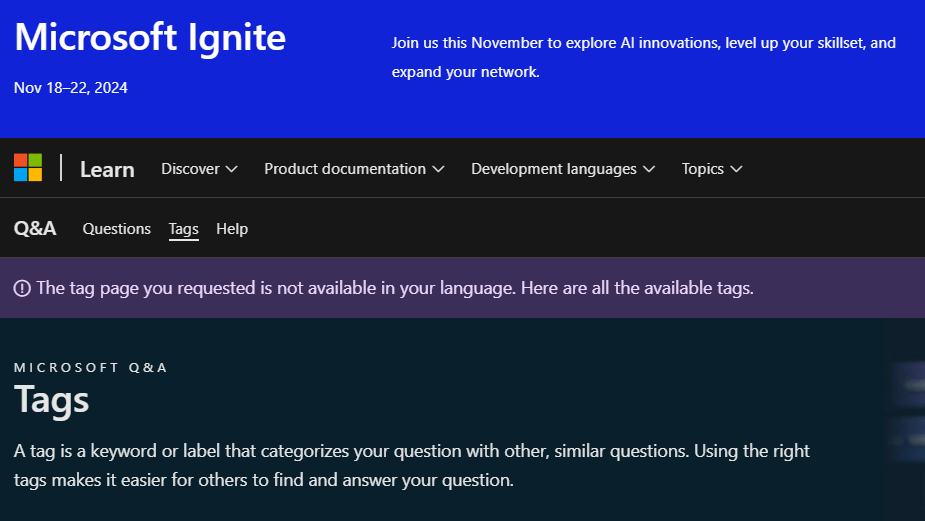925x521 pixels.
Task: Click the info icon in language notice
Action: [x=22, y=289]
